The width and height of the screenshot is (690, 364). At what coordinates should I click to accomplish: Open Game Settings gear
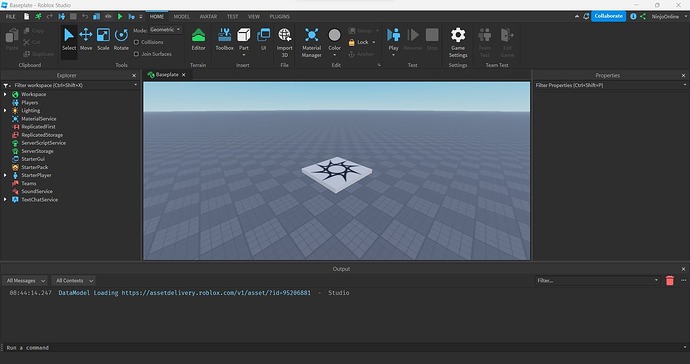458,42
